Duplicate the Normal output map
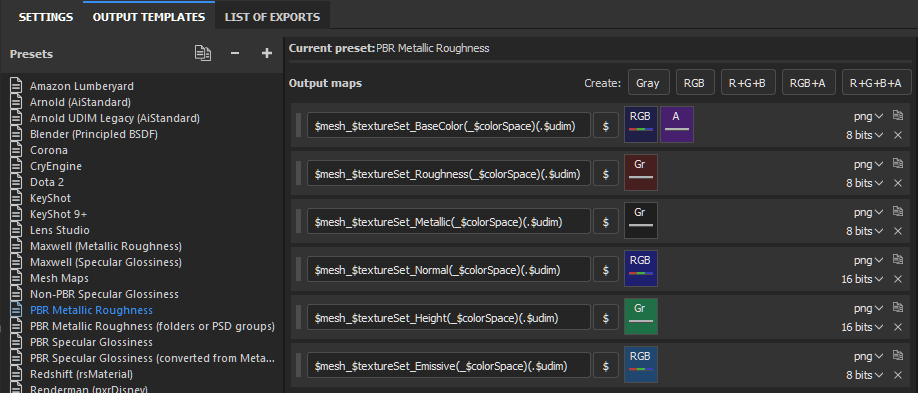 897,260
